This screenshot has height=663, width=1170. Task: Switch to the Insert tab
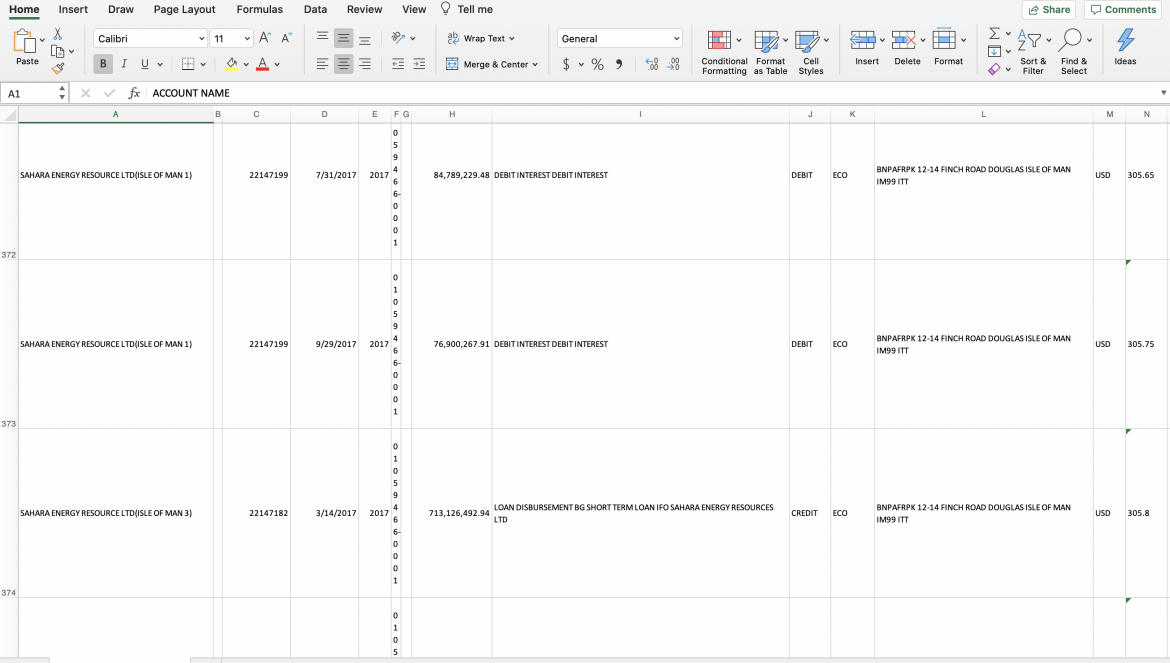[x=73, y=9]
